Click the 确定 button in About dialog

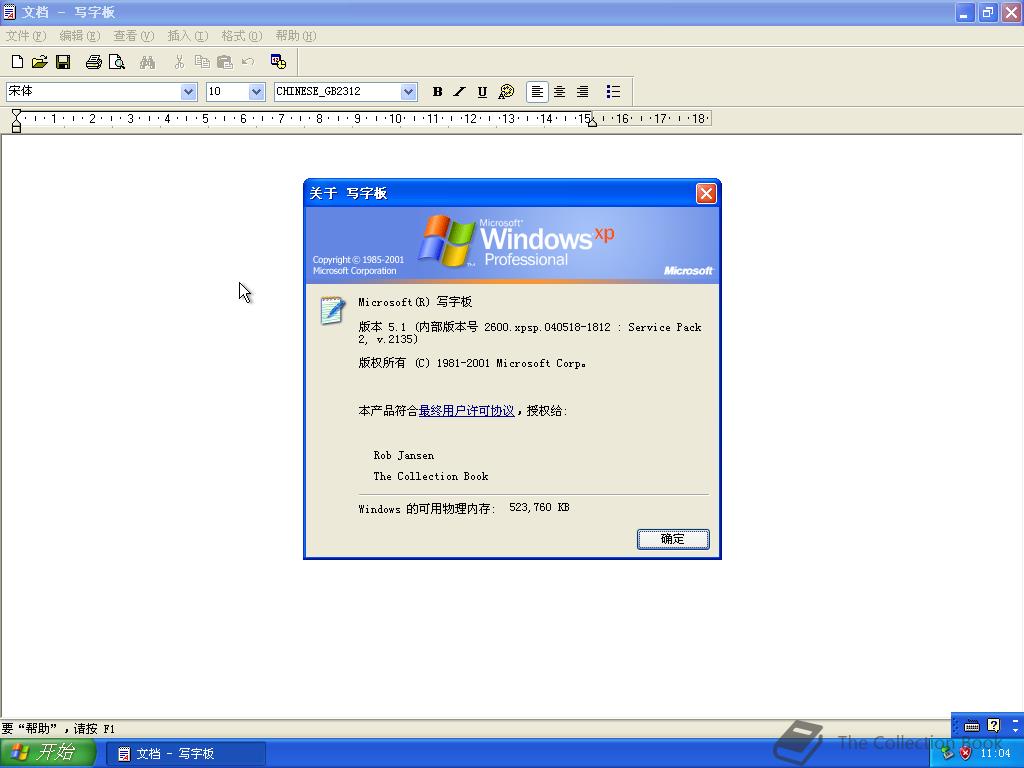click(673, 539)
